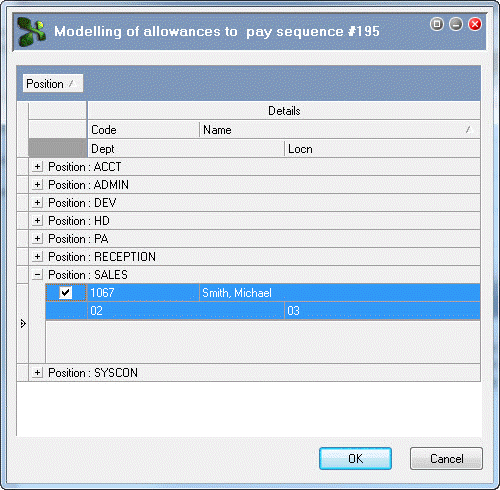Click the Cancel button
500x490 pixels.
tap(446, 459)
